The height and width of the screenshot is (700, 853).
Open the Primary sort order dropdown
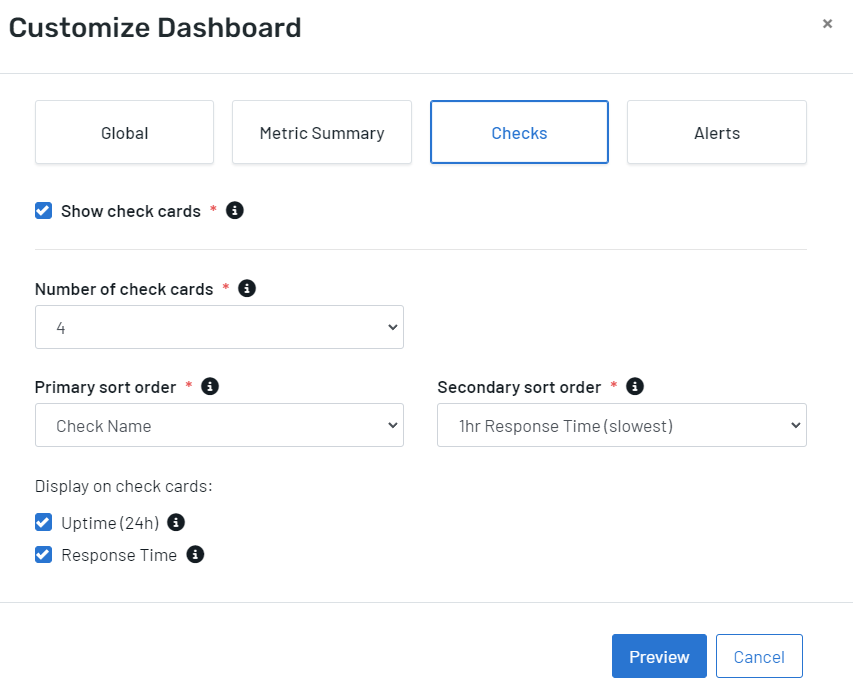click(219, 425)
